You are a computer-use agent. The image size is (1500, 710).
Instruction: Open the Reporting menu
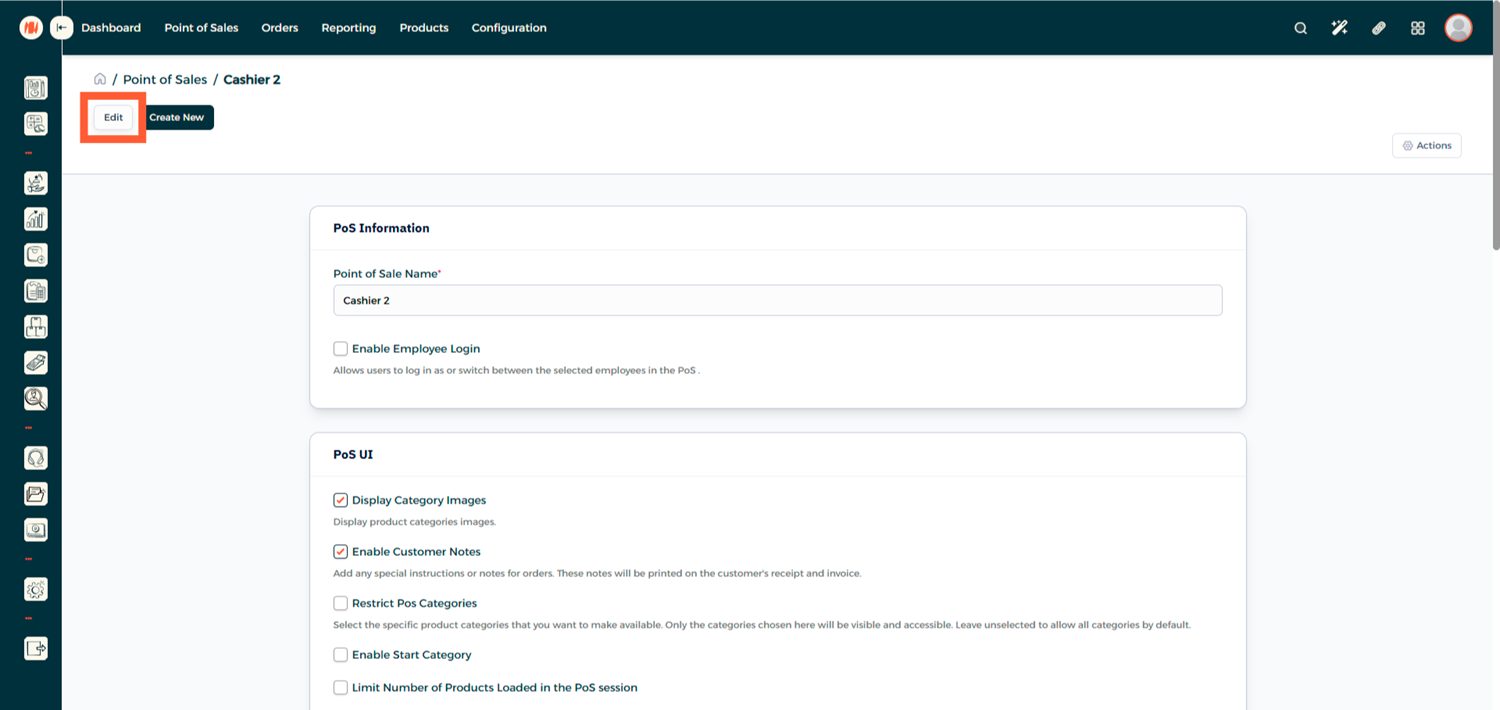[x=348, y=28]
